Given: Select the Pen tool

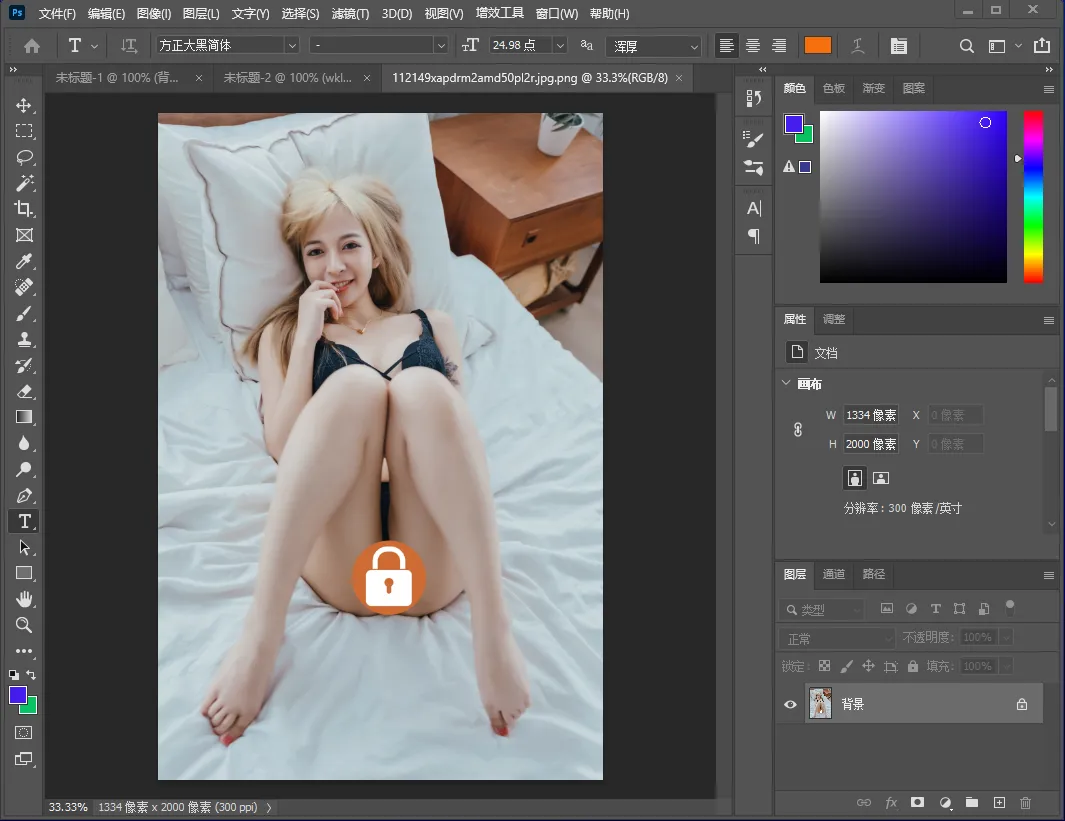Looking at the screenshot, I should (x=24, y=496).
